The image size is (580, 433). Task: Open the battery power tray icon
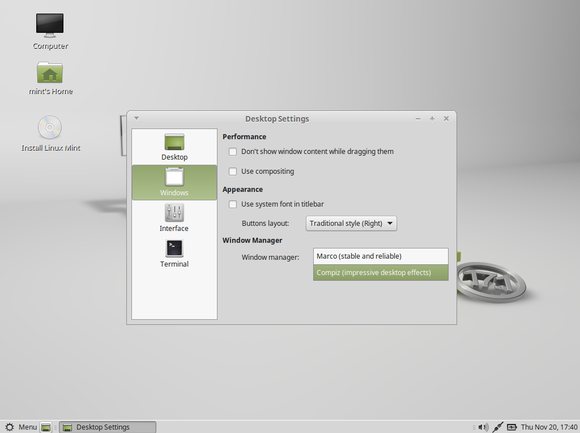(x=512, y=427)
